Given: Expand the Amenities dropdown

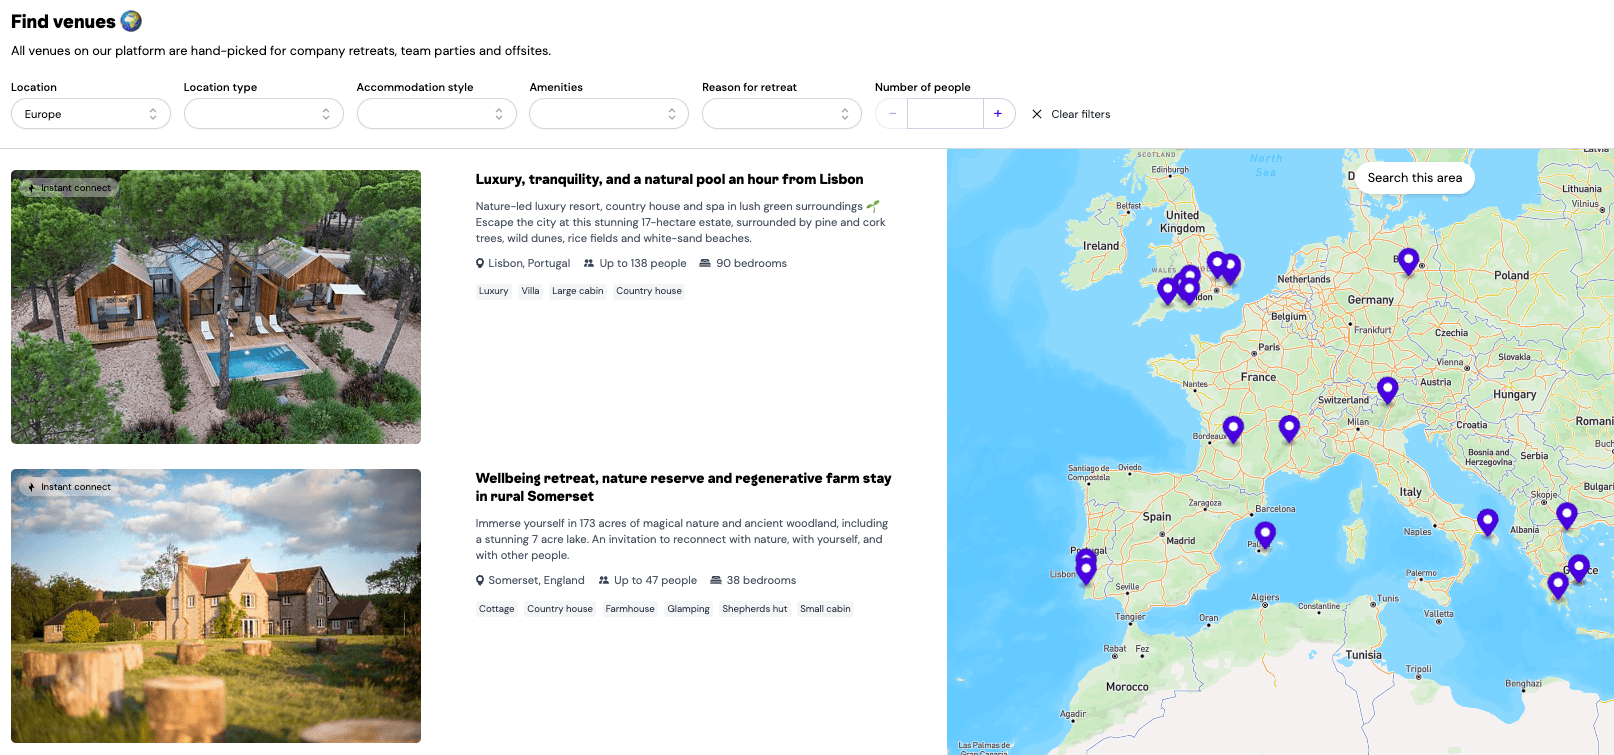Looking at the screenshot, I should point(608,114).
